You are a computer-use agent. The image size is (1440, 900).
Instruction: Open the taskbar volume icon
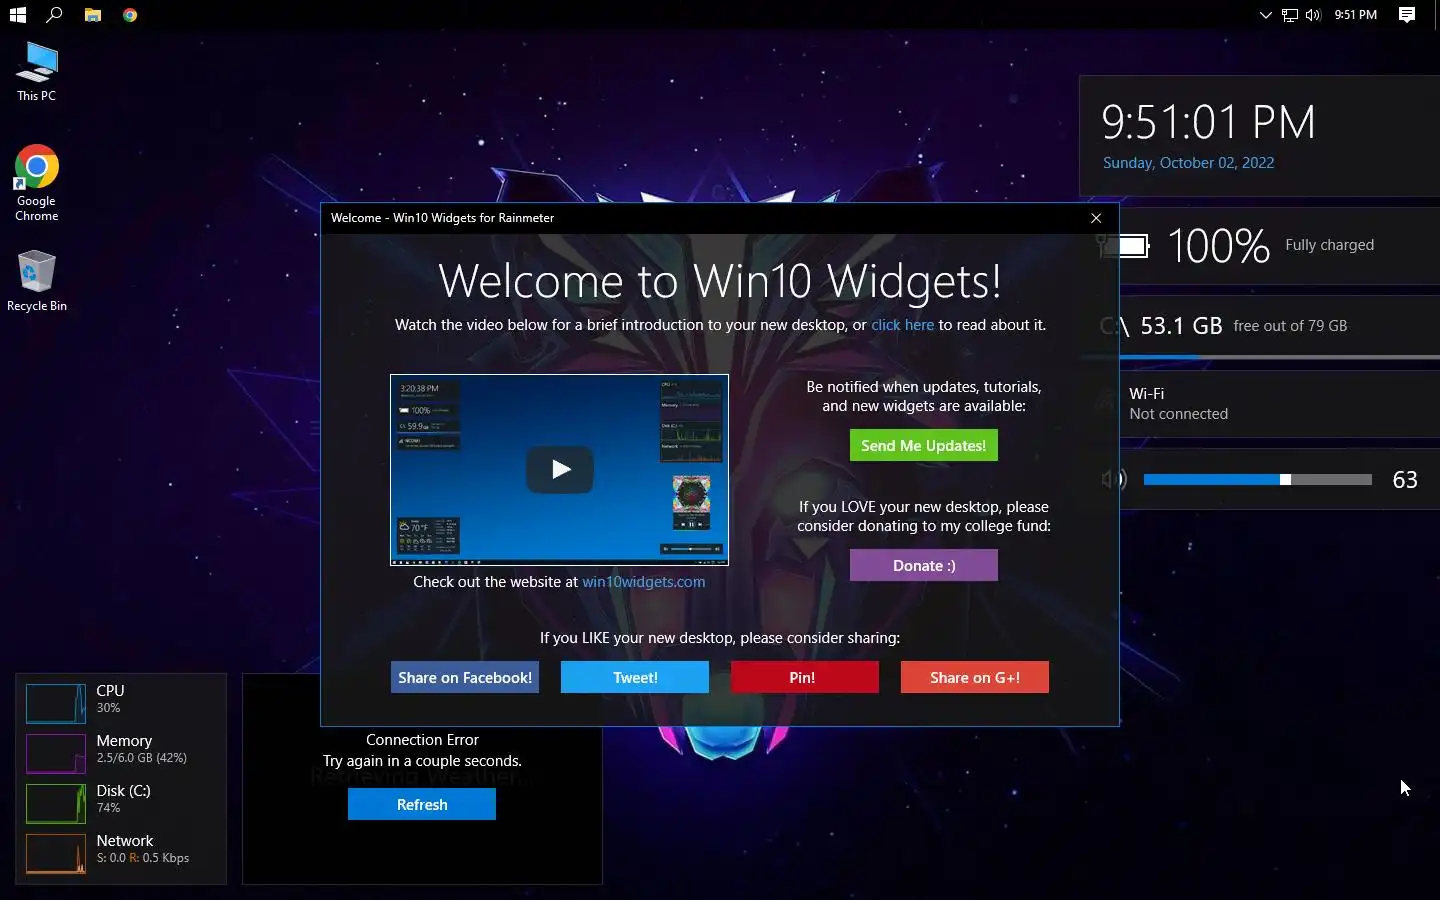click(1313, 15)
